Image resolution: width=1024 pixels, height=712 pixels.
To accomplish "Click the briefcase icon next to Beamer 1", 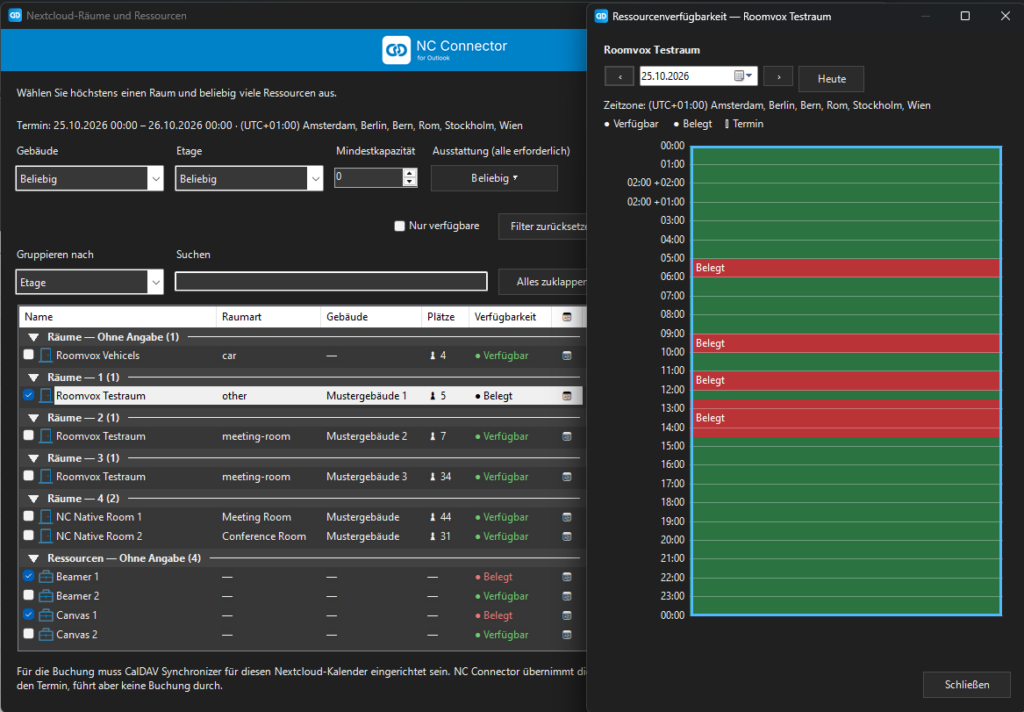I will pos(46,577).
